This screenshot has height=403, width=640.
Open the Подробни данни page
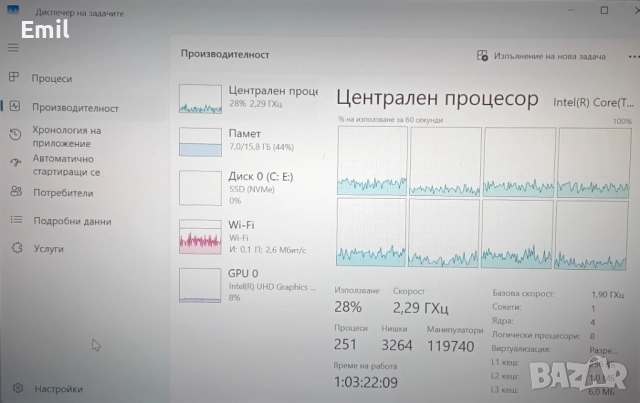[x=72, y=221]
